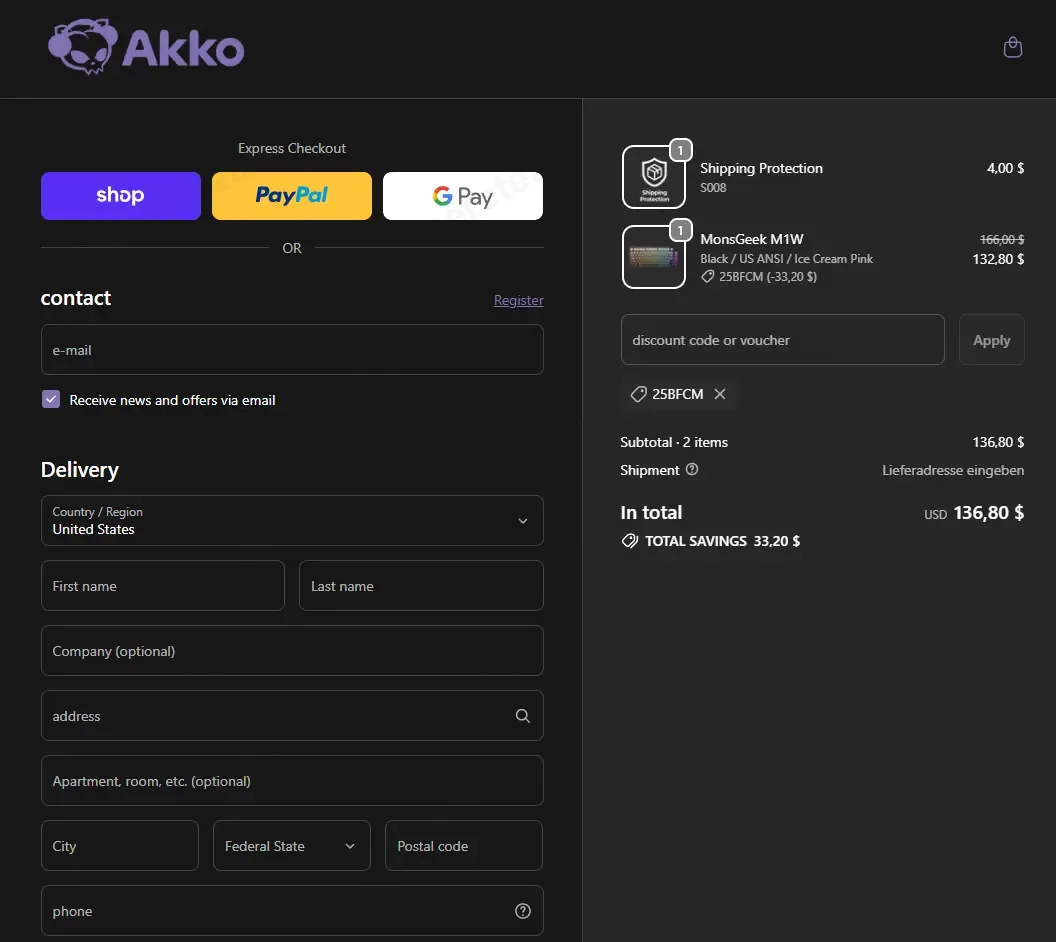Image resolution: width=1056 pixels, height=942 pixels.
Task: Click the Black / US ANSI / Ice Cream Pink text
Action: [x=786, y=259]
